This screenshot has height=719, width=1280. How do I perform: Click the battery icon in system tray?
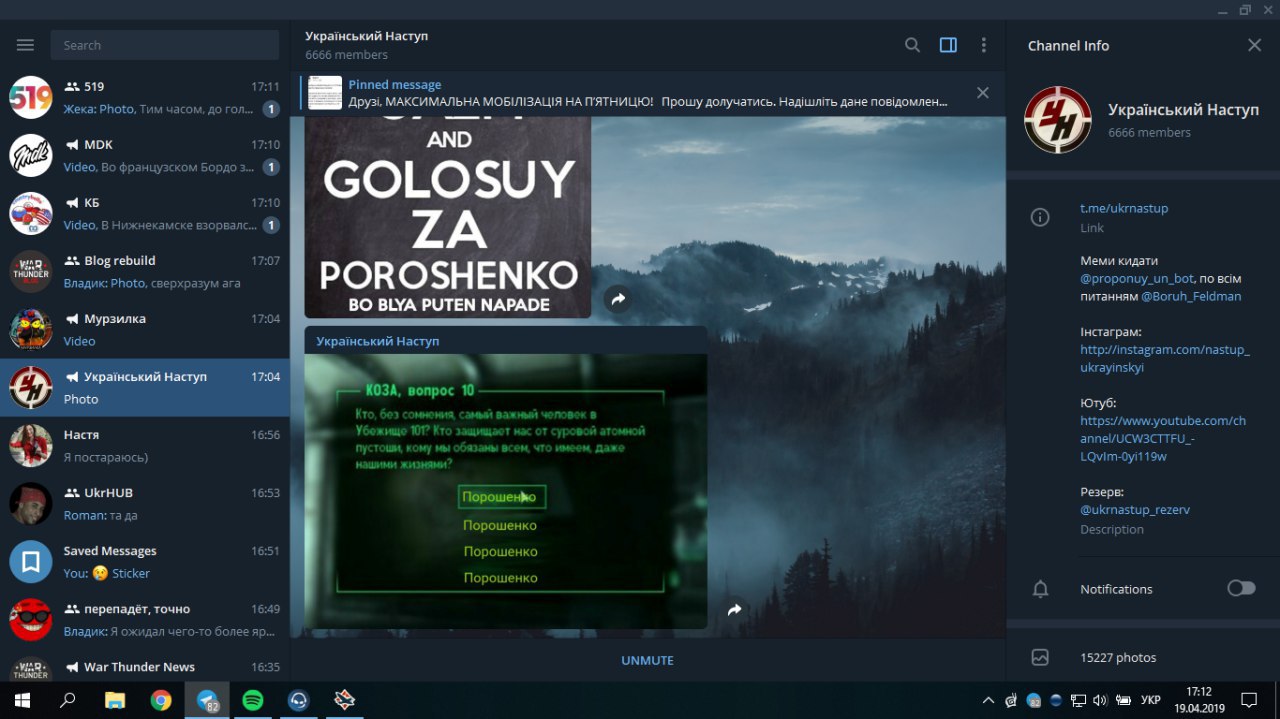(x=1123, y=700)
